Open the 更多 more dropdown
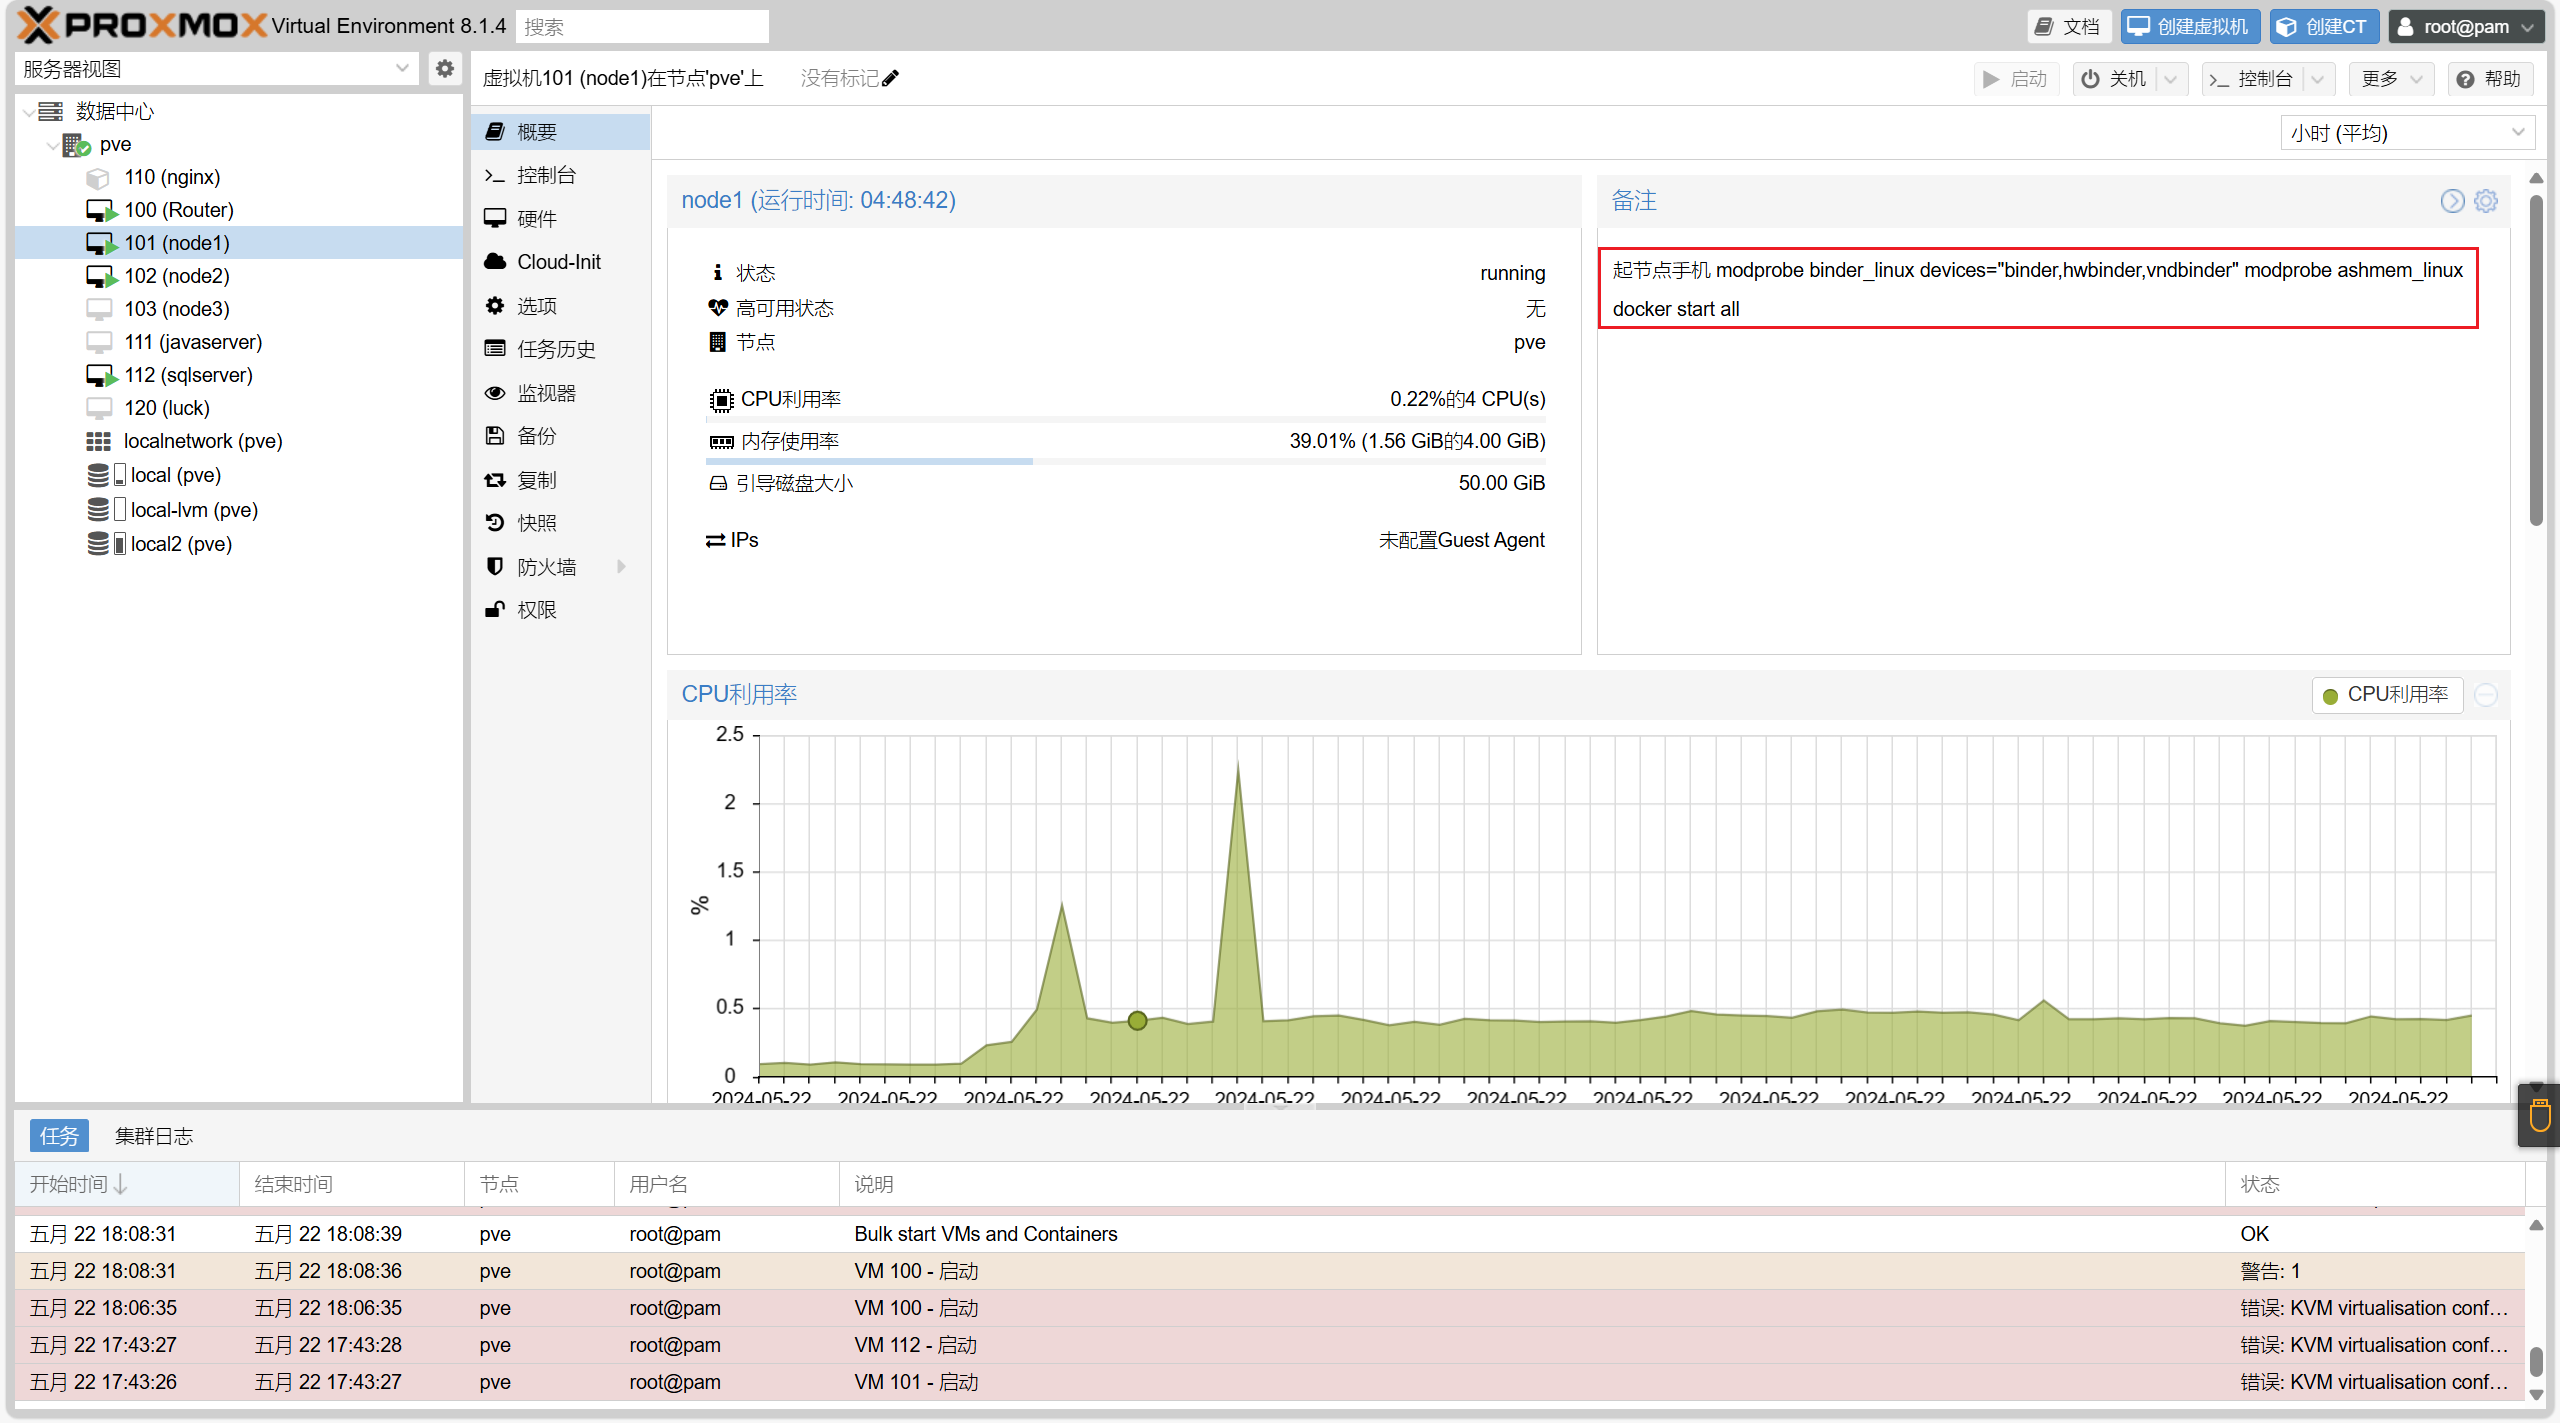Screen dimensions: 2560x1423 pos(2391,79)
